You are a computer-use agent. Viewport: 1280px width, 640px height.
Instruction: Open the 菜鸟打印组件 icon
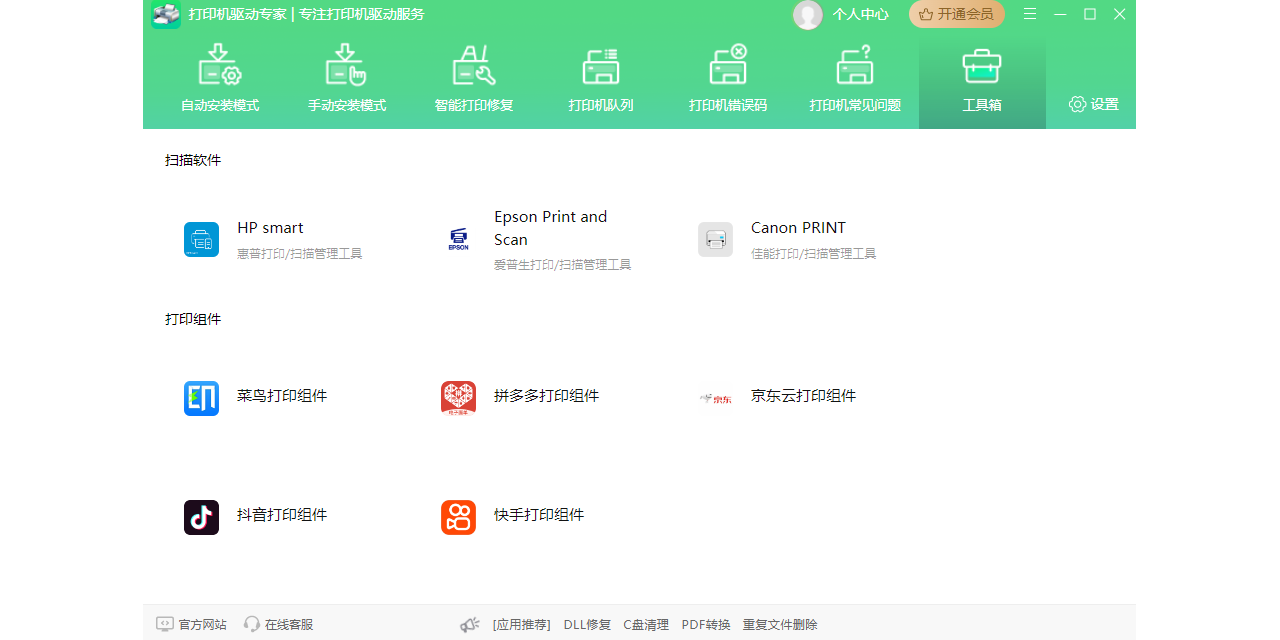pyautogui.click(x=201, y=398)
